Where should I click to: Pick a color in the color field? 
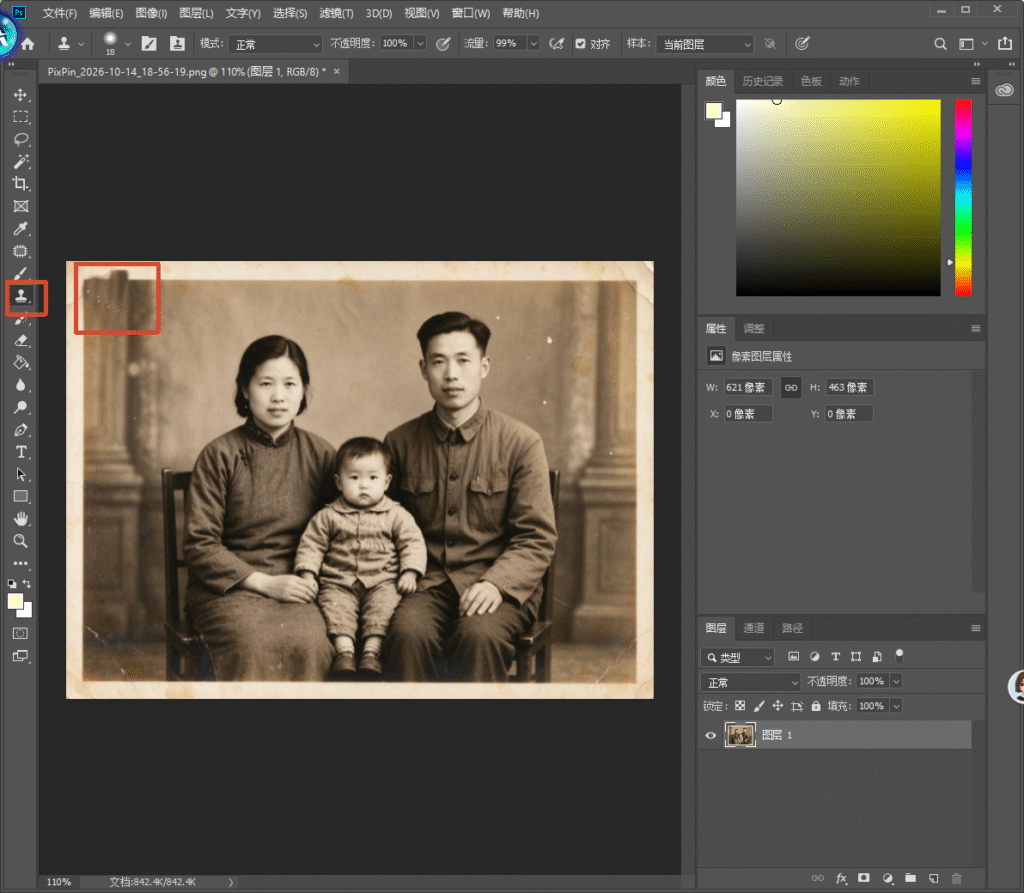839,198
